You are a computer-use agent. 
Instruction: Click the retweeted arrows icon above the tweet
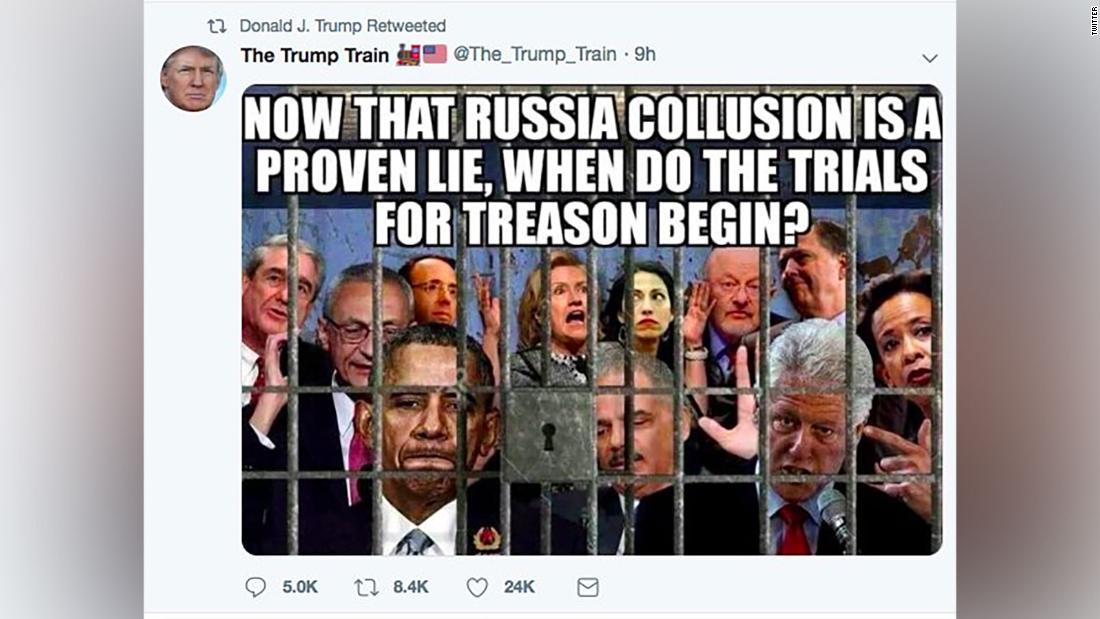[x=217, y=27]
